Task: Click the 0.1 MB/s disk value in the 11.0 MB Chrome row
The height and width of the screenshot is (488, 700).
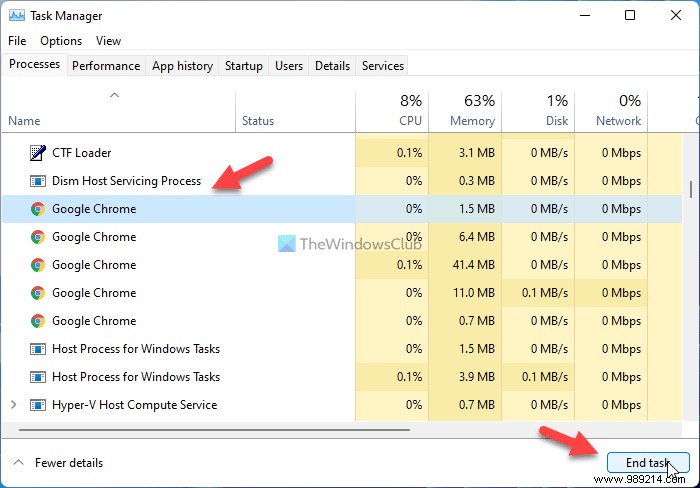Action: point(545,293)
